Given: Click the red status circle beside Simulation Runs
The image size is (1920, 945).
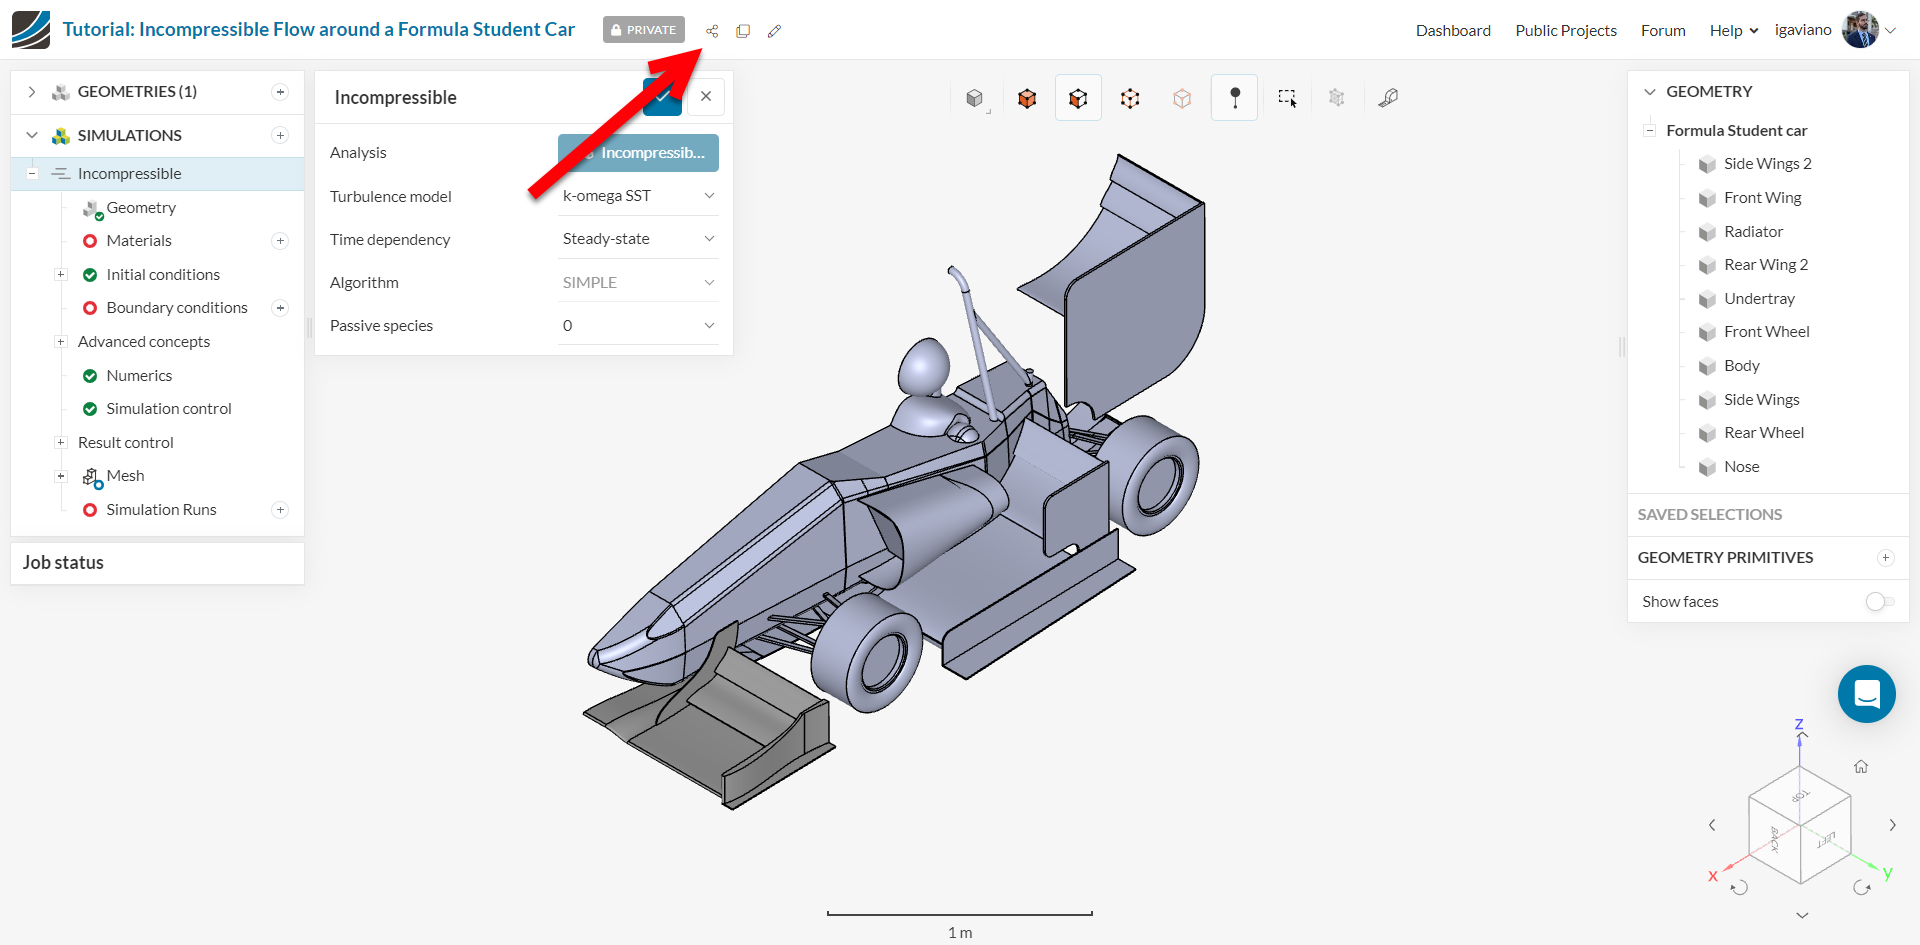Looking at the screenshot, I should [x=90, y=509].
